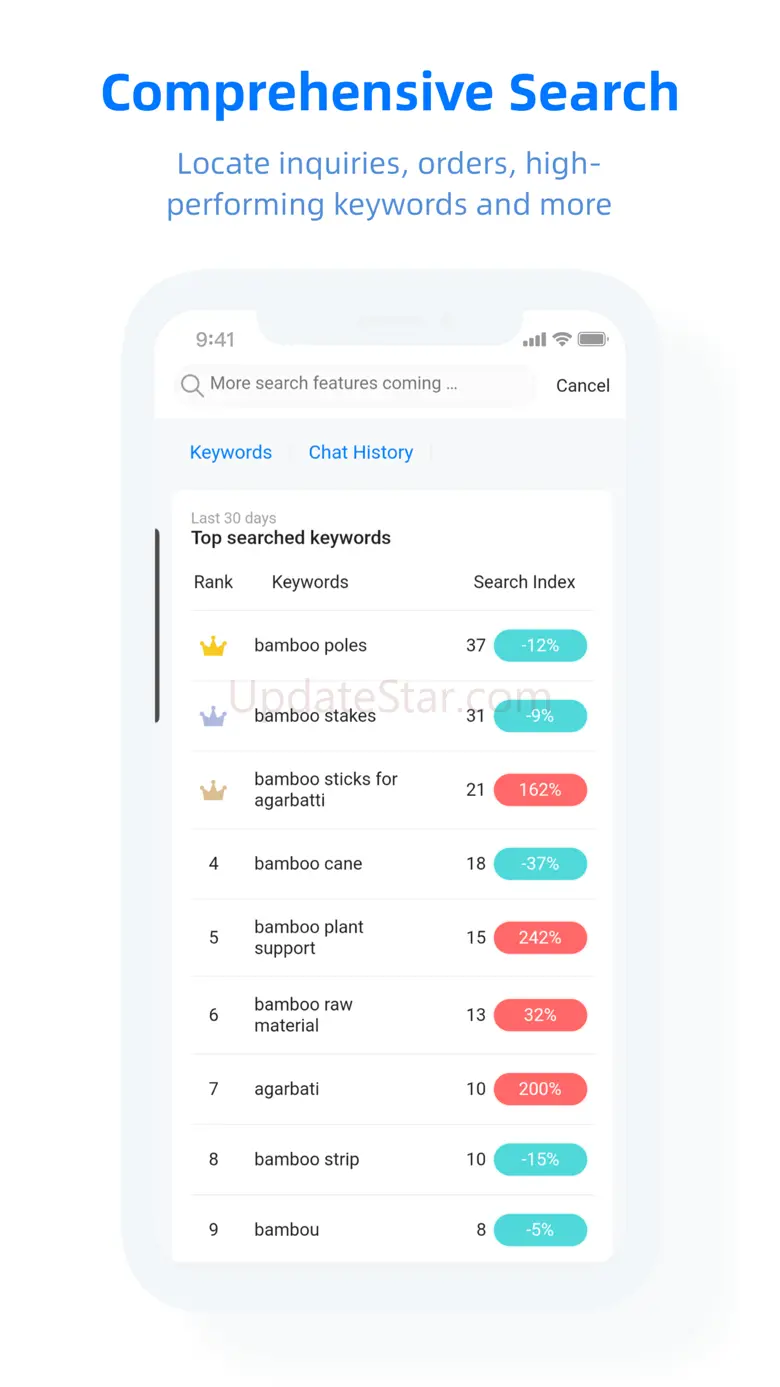Click the red 162% change badge
780x1387 pixels.
click(540, 790)
